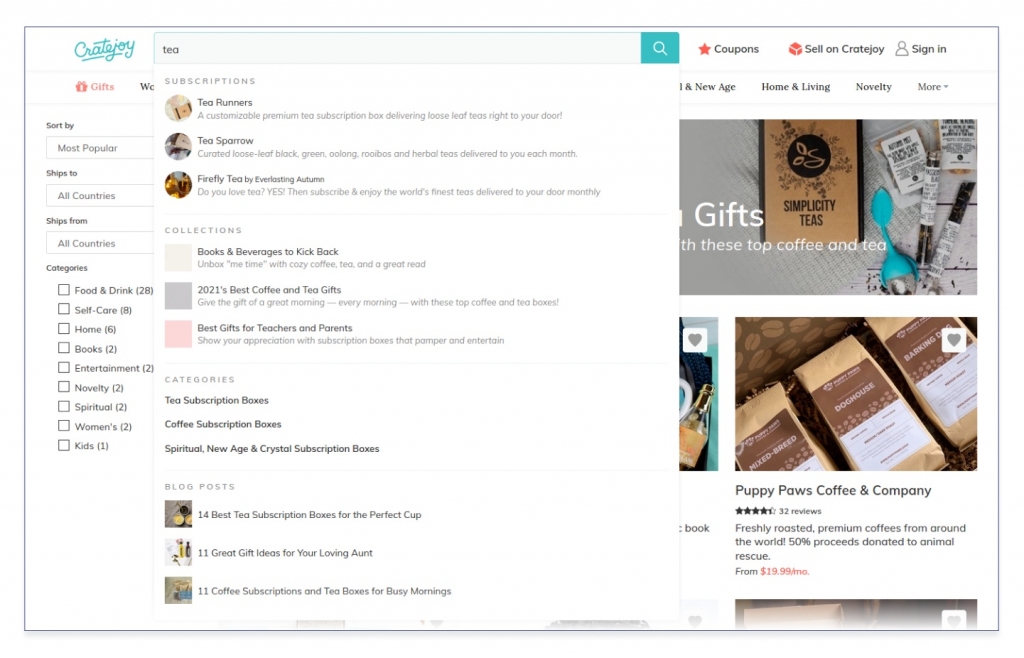Select Tea Runners subscription suggestion
Viewport: 1024px width, 658px height.
[417, 108]
